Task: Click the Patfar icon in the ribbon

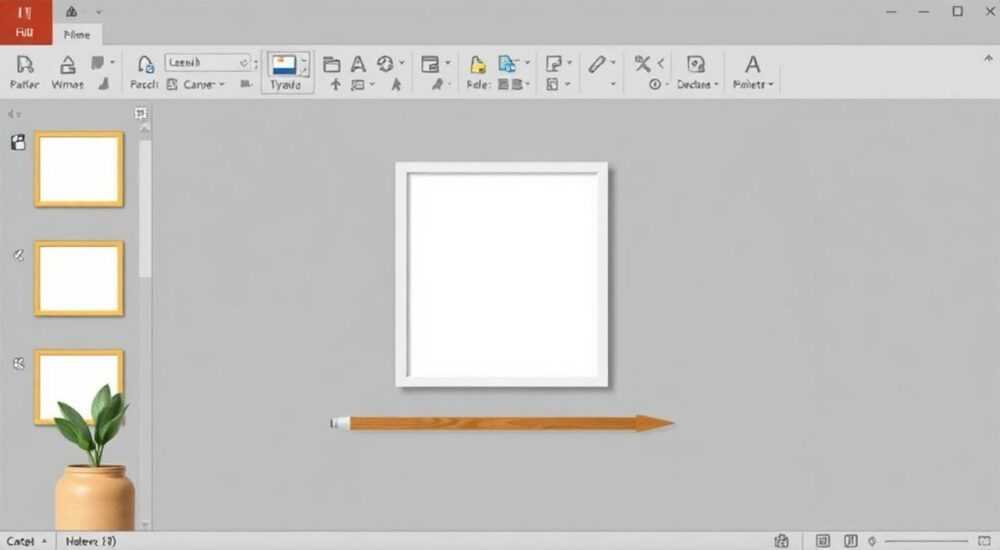Action: 24,64
